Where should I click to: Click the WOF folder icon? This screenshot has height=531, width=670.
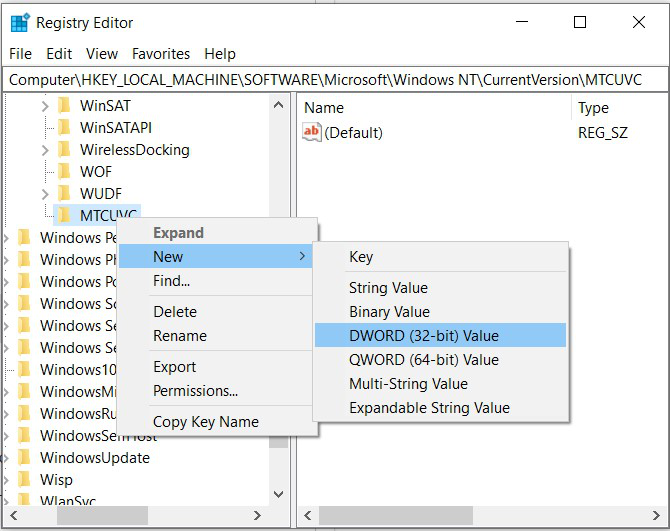click(64, 171)
